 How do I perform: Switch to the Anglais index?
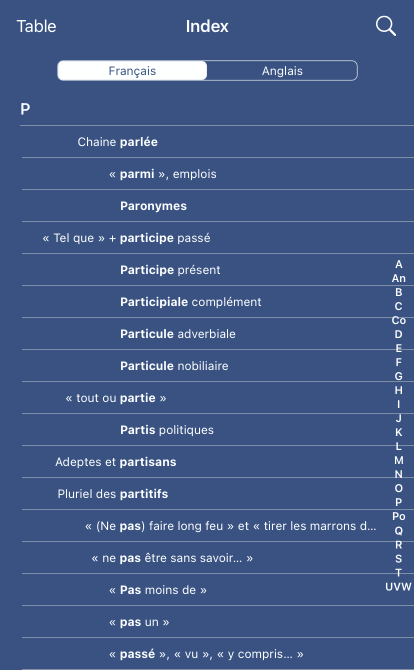pos(282,71)
